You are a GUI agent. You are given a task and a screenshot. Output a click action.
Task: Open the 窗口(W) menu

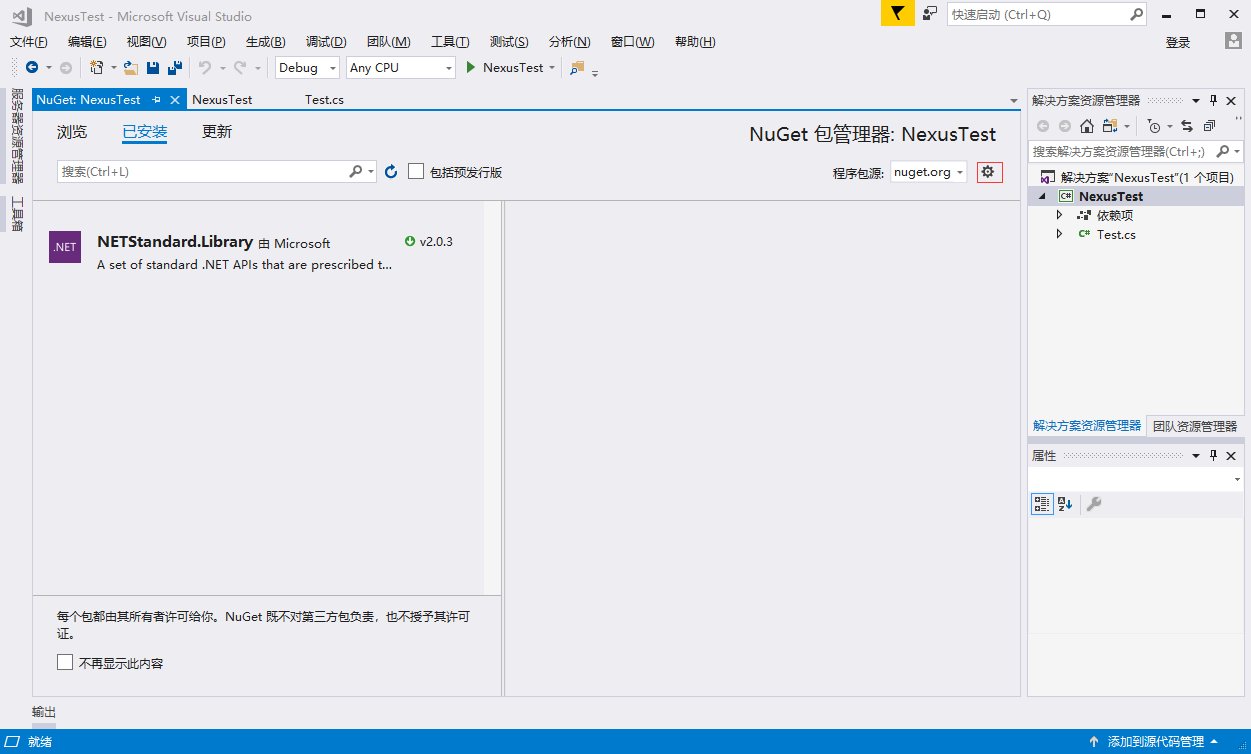[x=632, y=41]
